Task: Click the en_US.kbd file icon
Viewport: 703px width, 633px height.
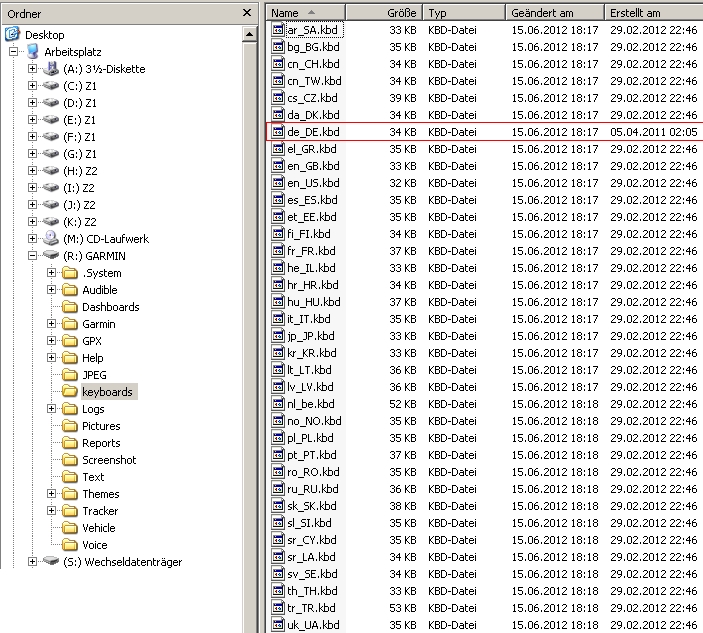Action: [x=279, y=183]
